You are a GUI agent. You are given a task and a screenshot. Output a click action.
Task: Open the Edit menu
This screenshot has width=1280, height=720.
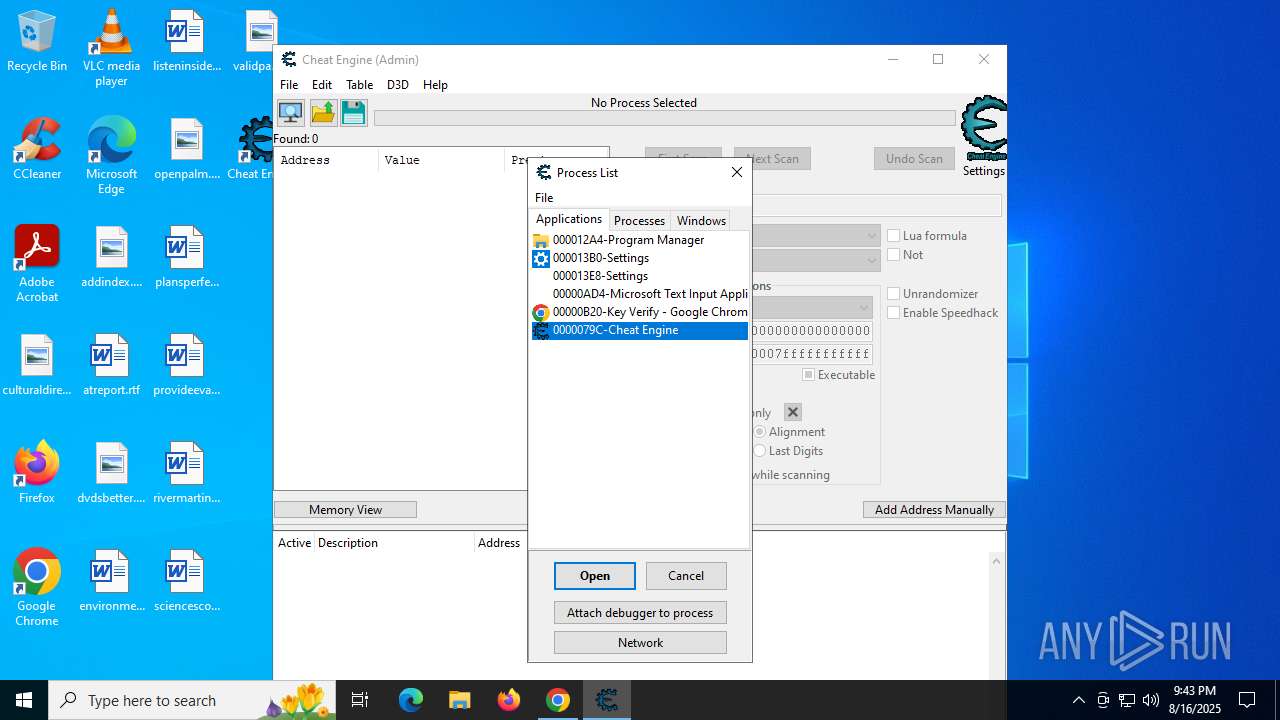click(x=322, y=85)
